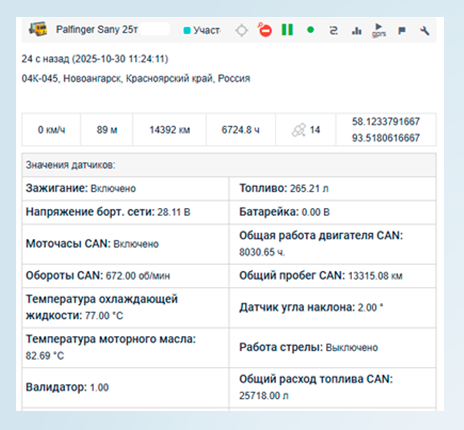Click the green online status dot

(x=310, y=30)
